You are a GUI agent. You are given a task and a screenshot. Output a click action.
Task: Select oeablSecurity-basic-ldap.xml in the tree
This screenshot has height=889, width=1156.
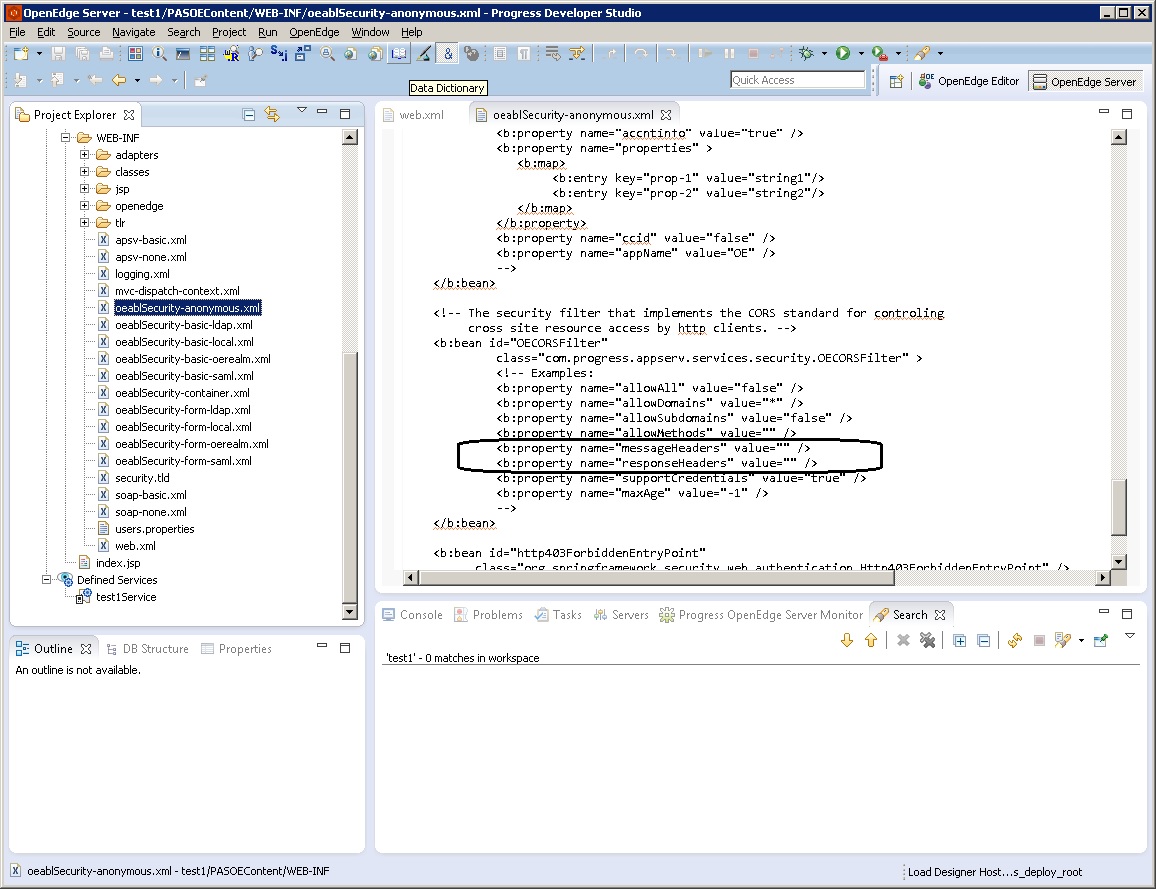coord(184,324)
